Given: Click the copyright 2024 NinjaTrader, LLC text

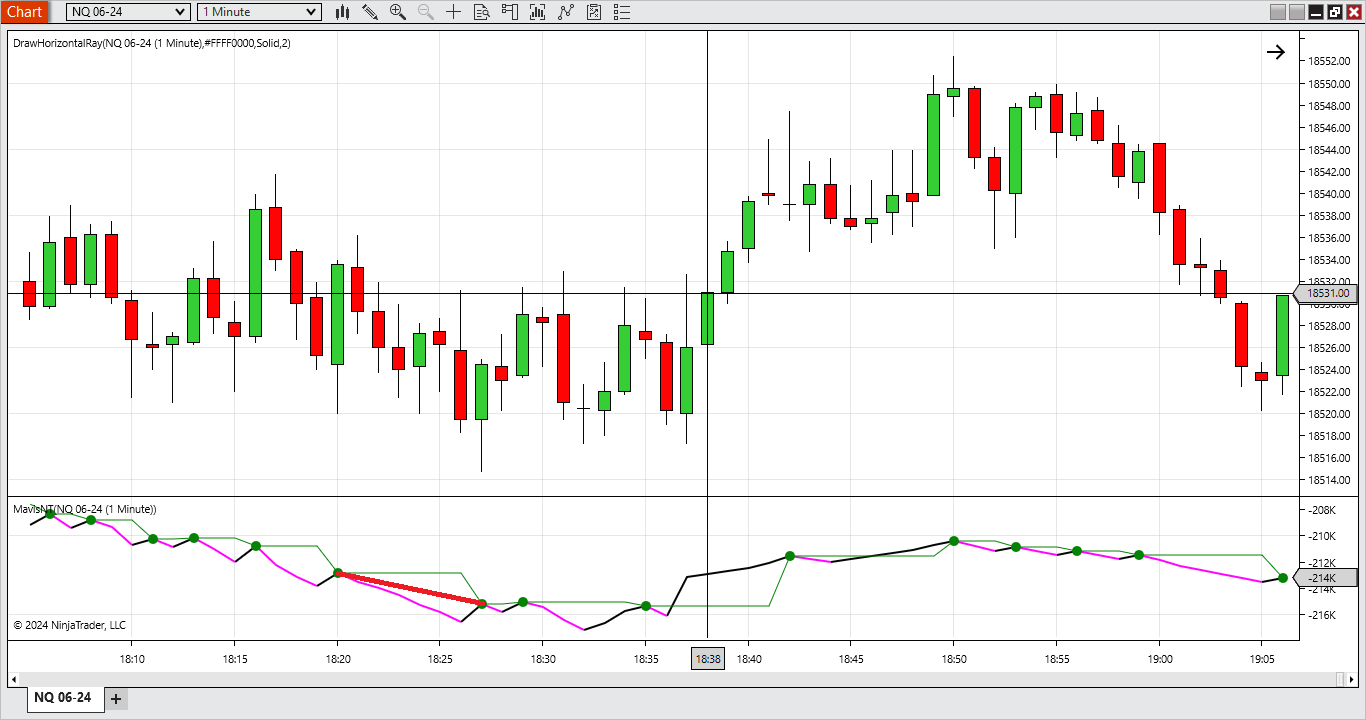Looking at the screenshot, I should point(70,625).
